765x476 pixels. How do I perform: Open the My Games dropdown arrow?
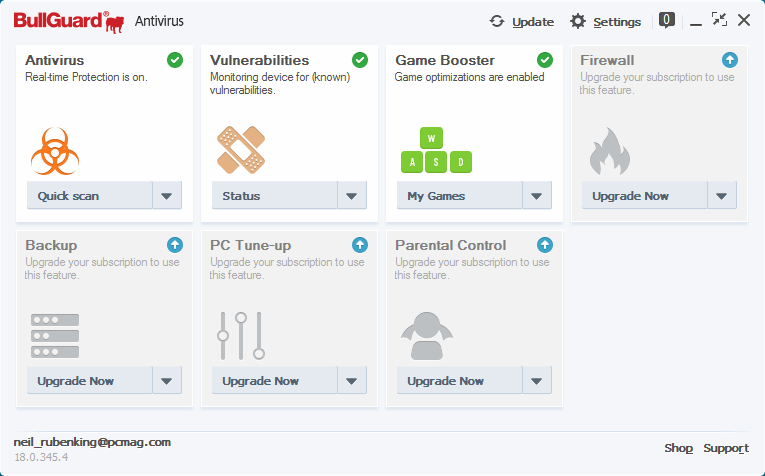click(x=537, y=196)
